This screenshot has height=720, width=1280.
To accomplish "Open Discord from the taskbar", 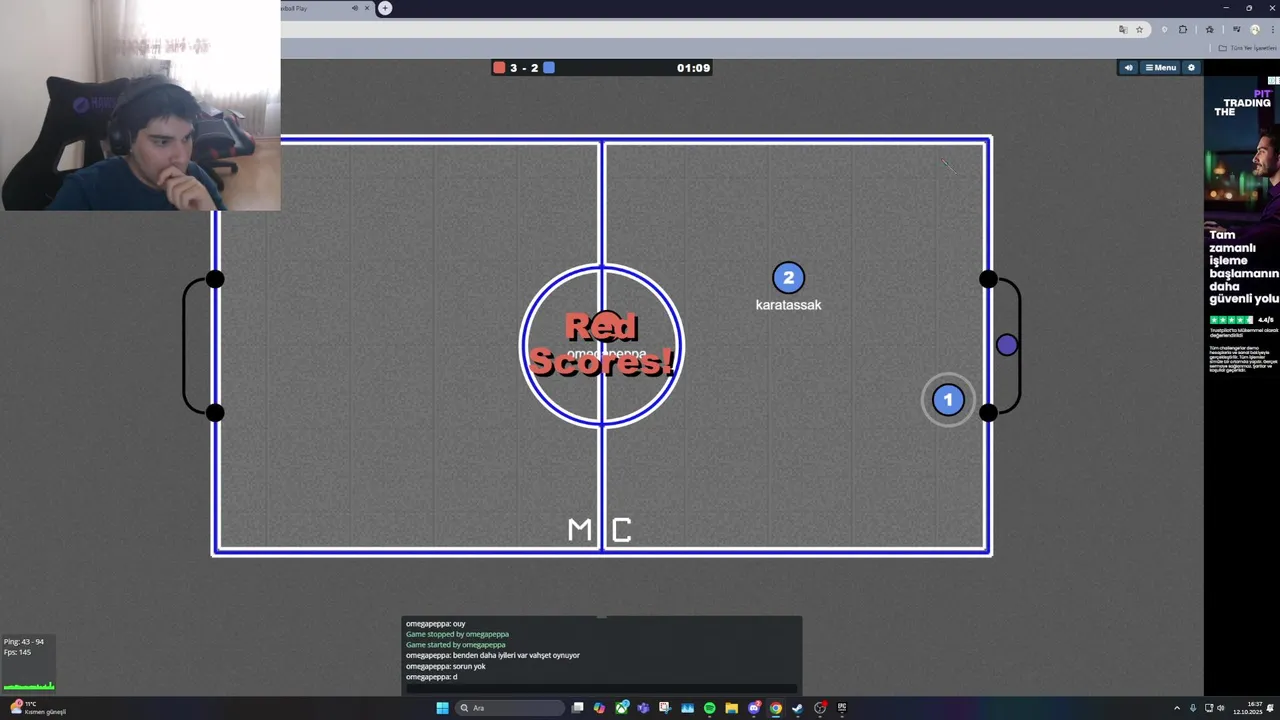I will click(x=754, y=708).
